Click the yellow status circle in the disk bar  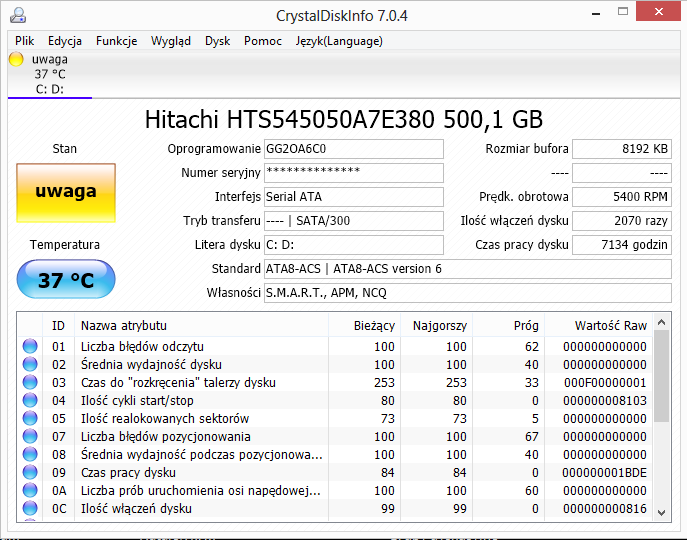coord(16,59)
